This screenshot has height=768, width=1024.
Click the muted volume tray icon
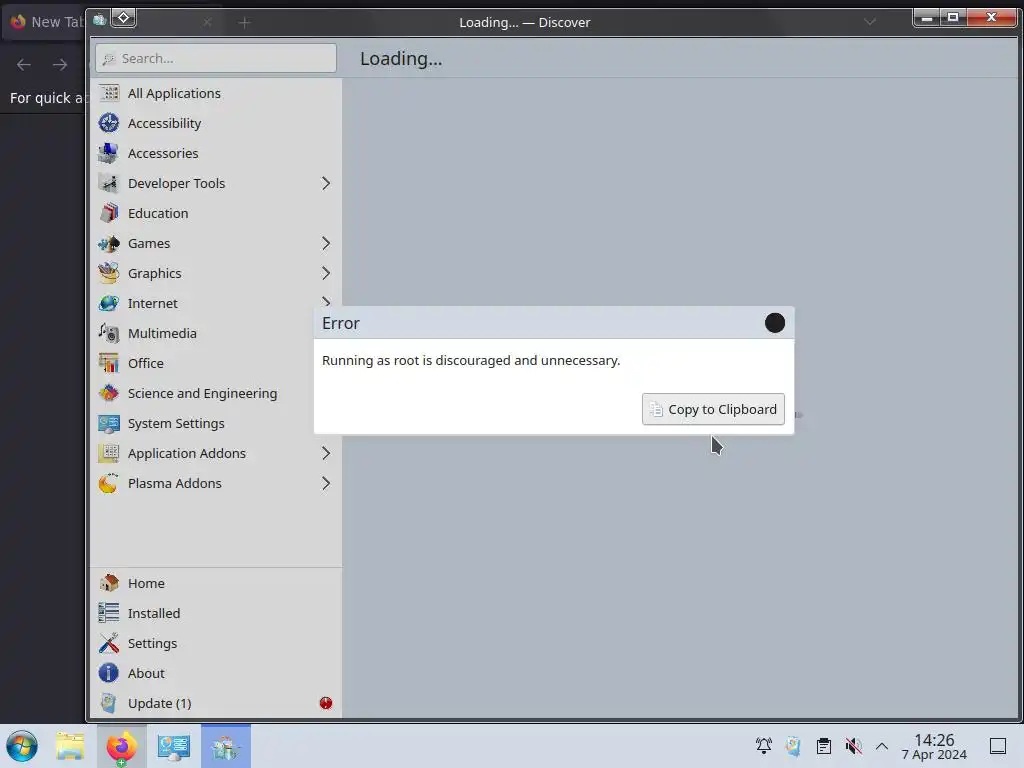[x=853, y=746]
